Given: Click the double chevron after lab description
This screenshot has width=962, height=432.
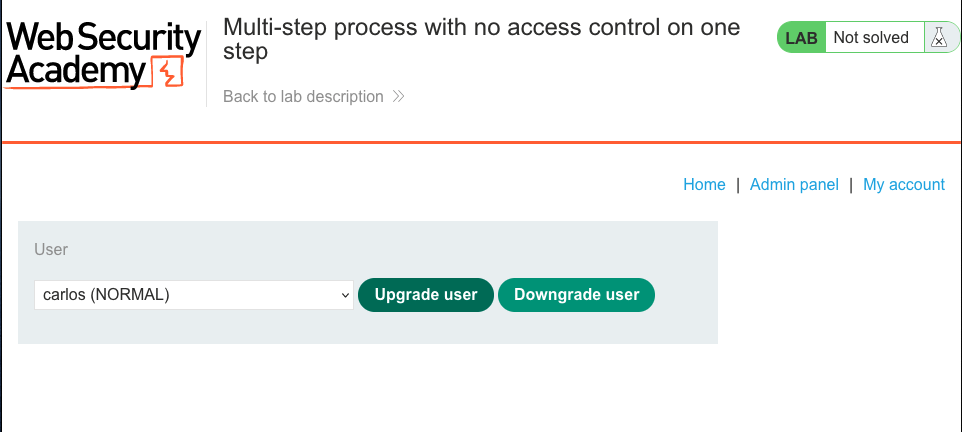Looking at the screenshot, I should (x=398, y=96).
